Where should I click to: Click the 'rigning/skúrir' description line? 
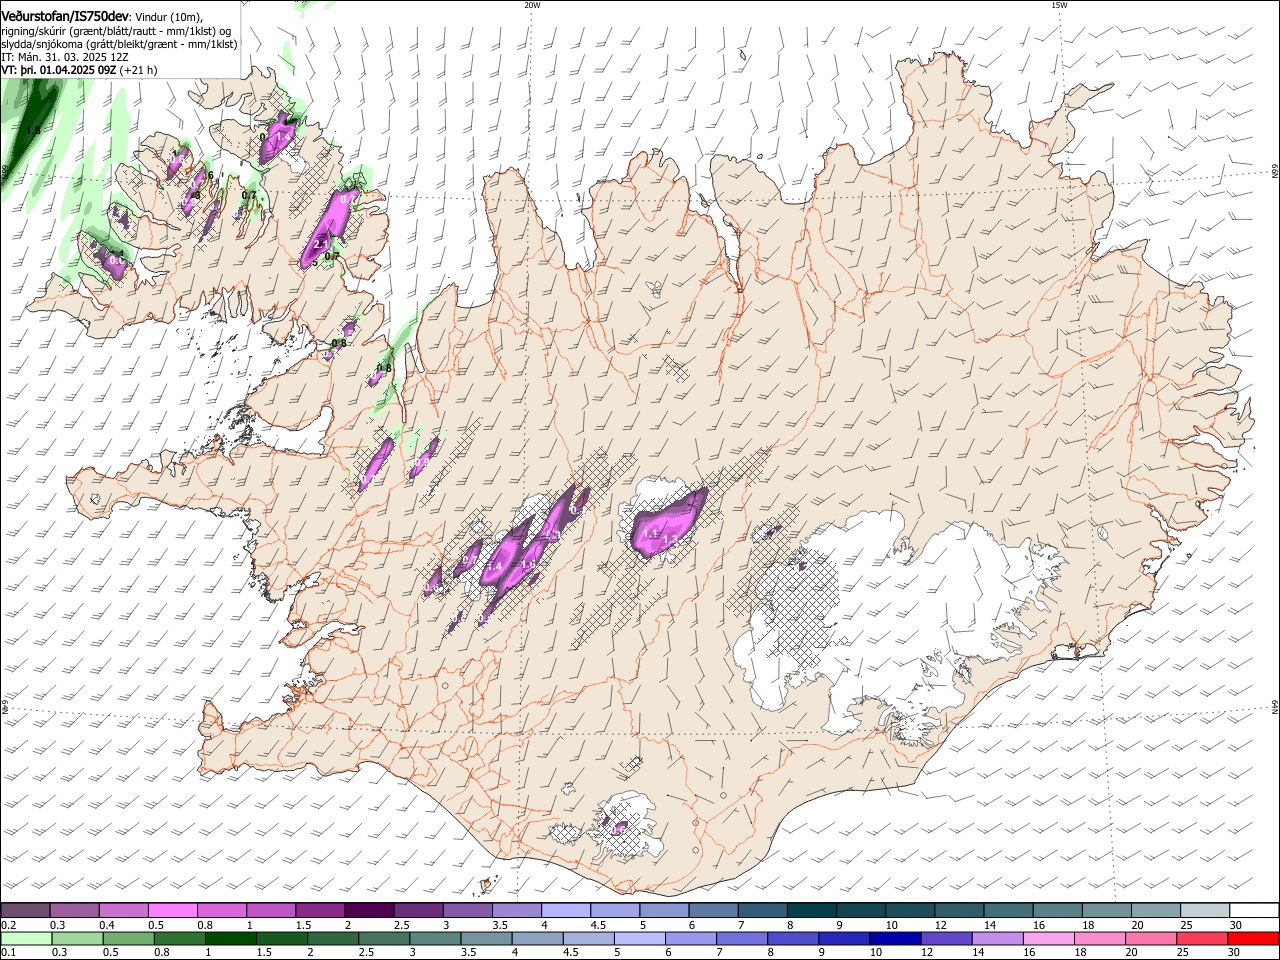[x=117, y=31]
